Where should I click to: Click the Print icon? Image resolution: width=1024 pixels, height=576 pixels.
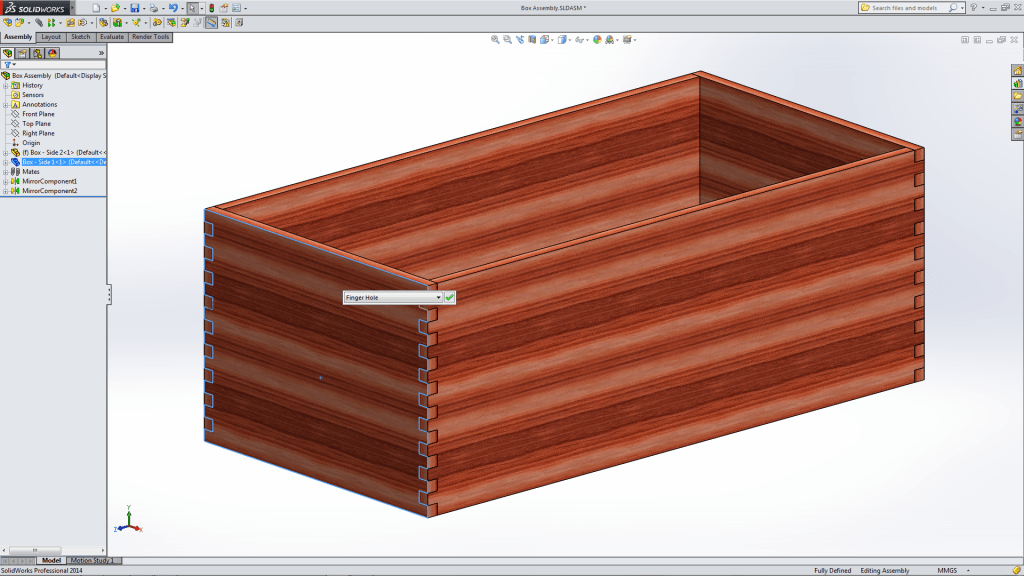(153, 8)
